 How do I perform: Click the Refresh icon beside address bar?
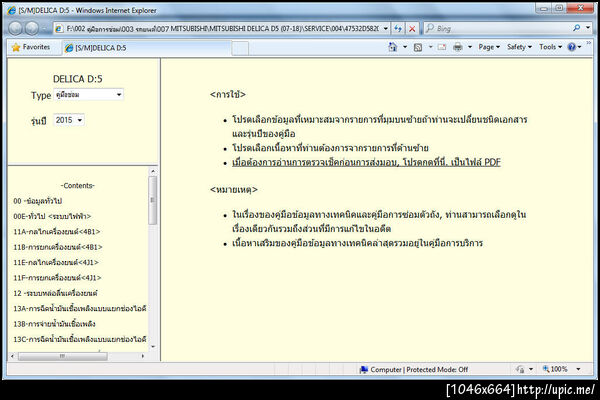click(x=398, y=28)
